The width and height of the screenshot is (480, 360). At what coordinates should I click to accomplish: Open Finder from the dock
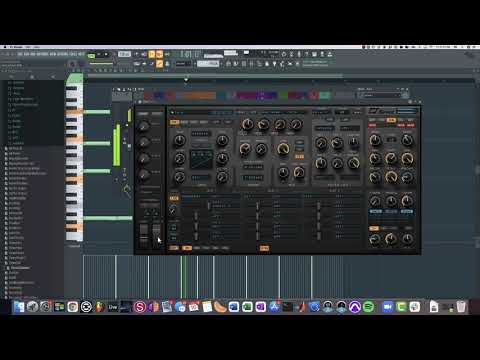click(19, 307)
